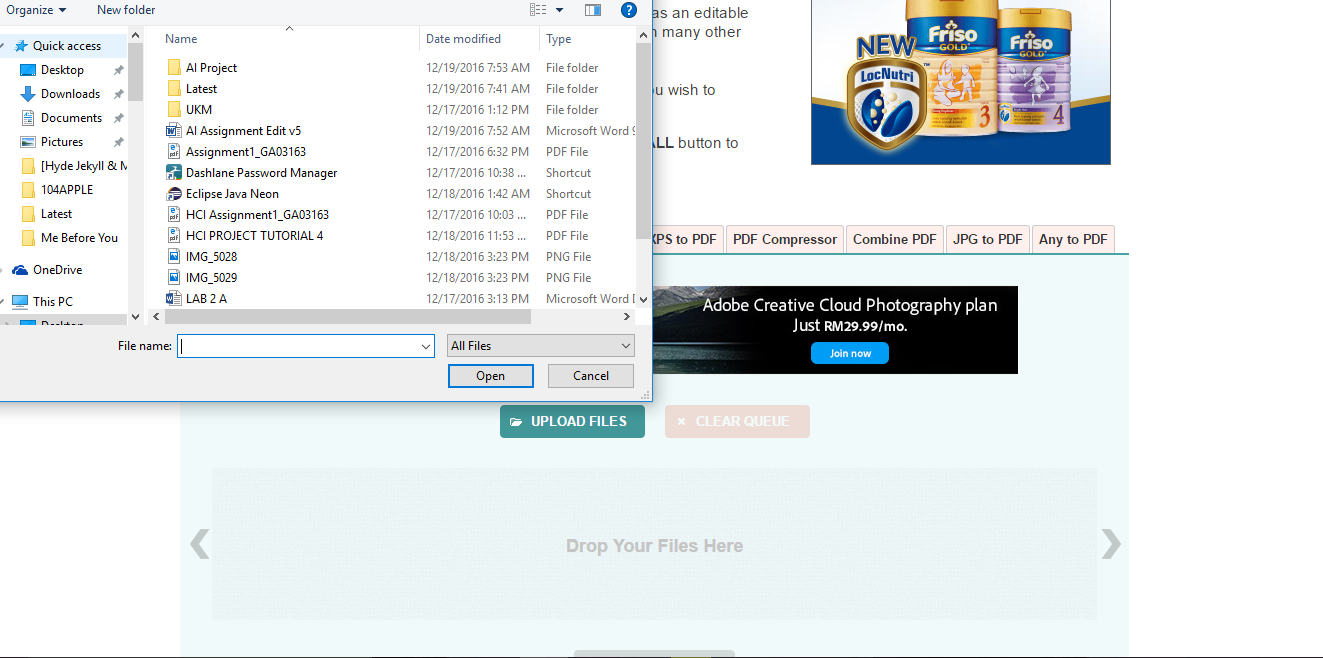Select IMG_5029 image icon
Screen dimensions: 1323x658
pos(174,278)
